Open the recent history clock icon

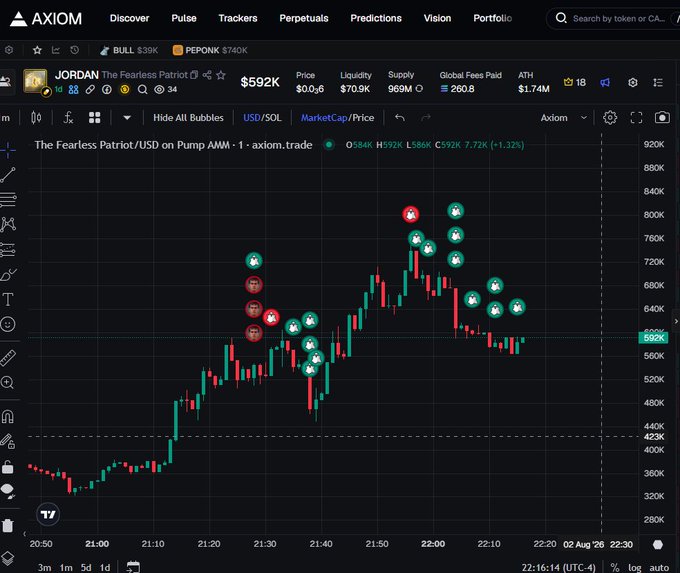(x=75, y=50)
